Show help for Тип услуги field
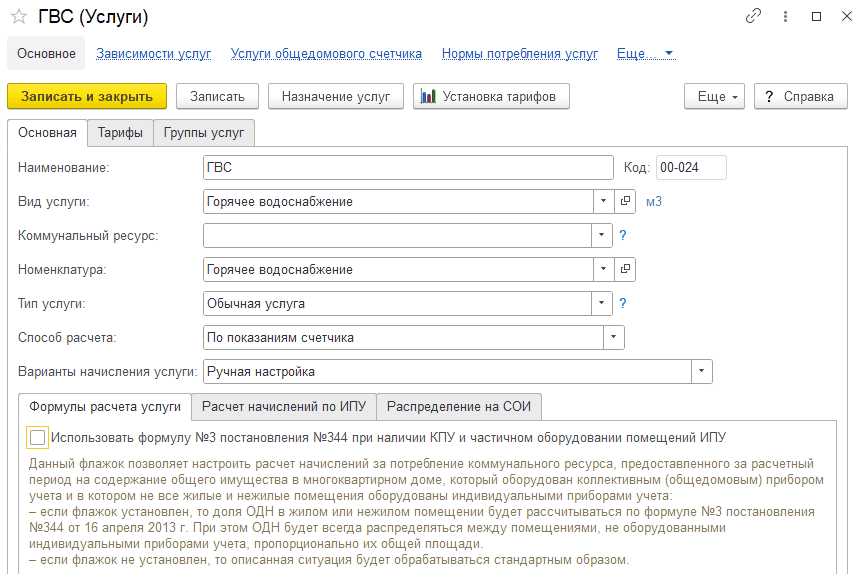Screen dimensions: 852x574 point(623,303)
